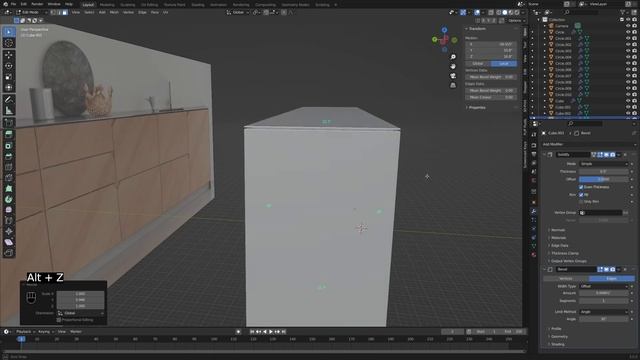Select the Inset Faces tool
This screenshot has width=640, height=360.
[x=9, y=146]
